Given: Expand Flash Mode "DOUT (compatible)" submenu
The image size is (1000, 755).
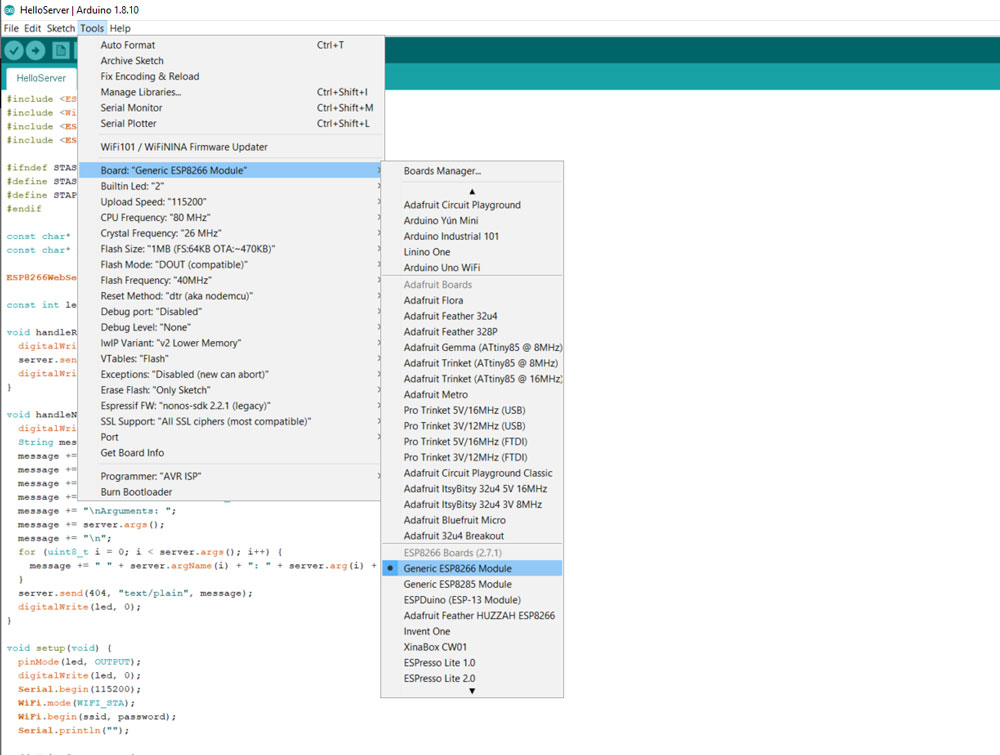Looking at the screenshot, I should [x=231, y=265].
